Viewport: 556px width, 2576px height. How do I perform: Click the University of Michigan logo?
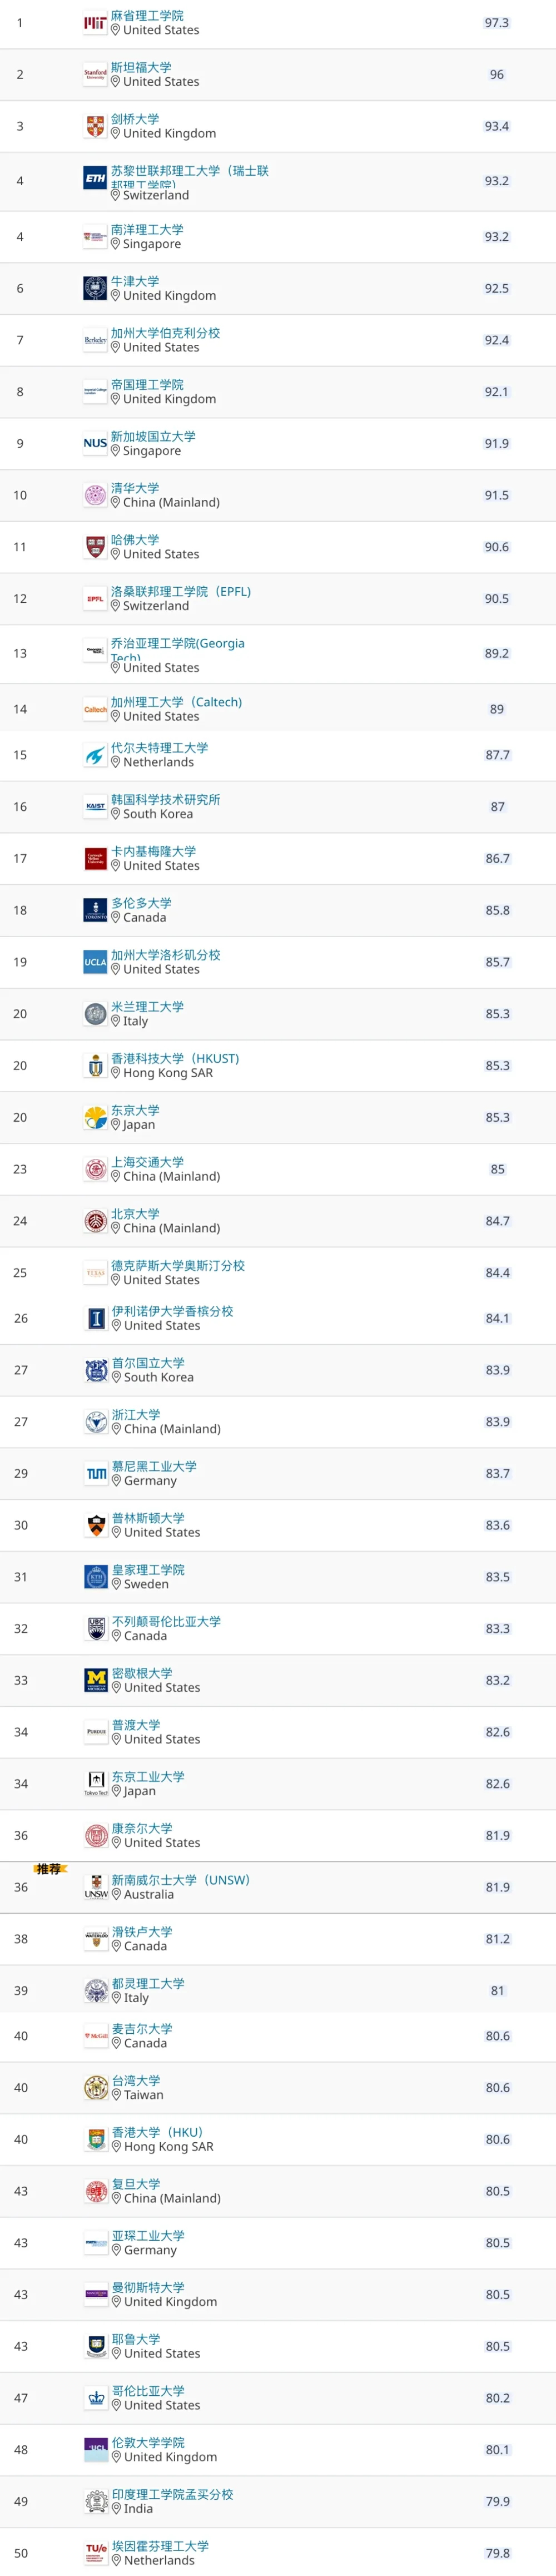click(x=96, y=1680)
